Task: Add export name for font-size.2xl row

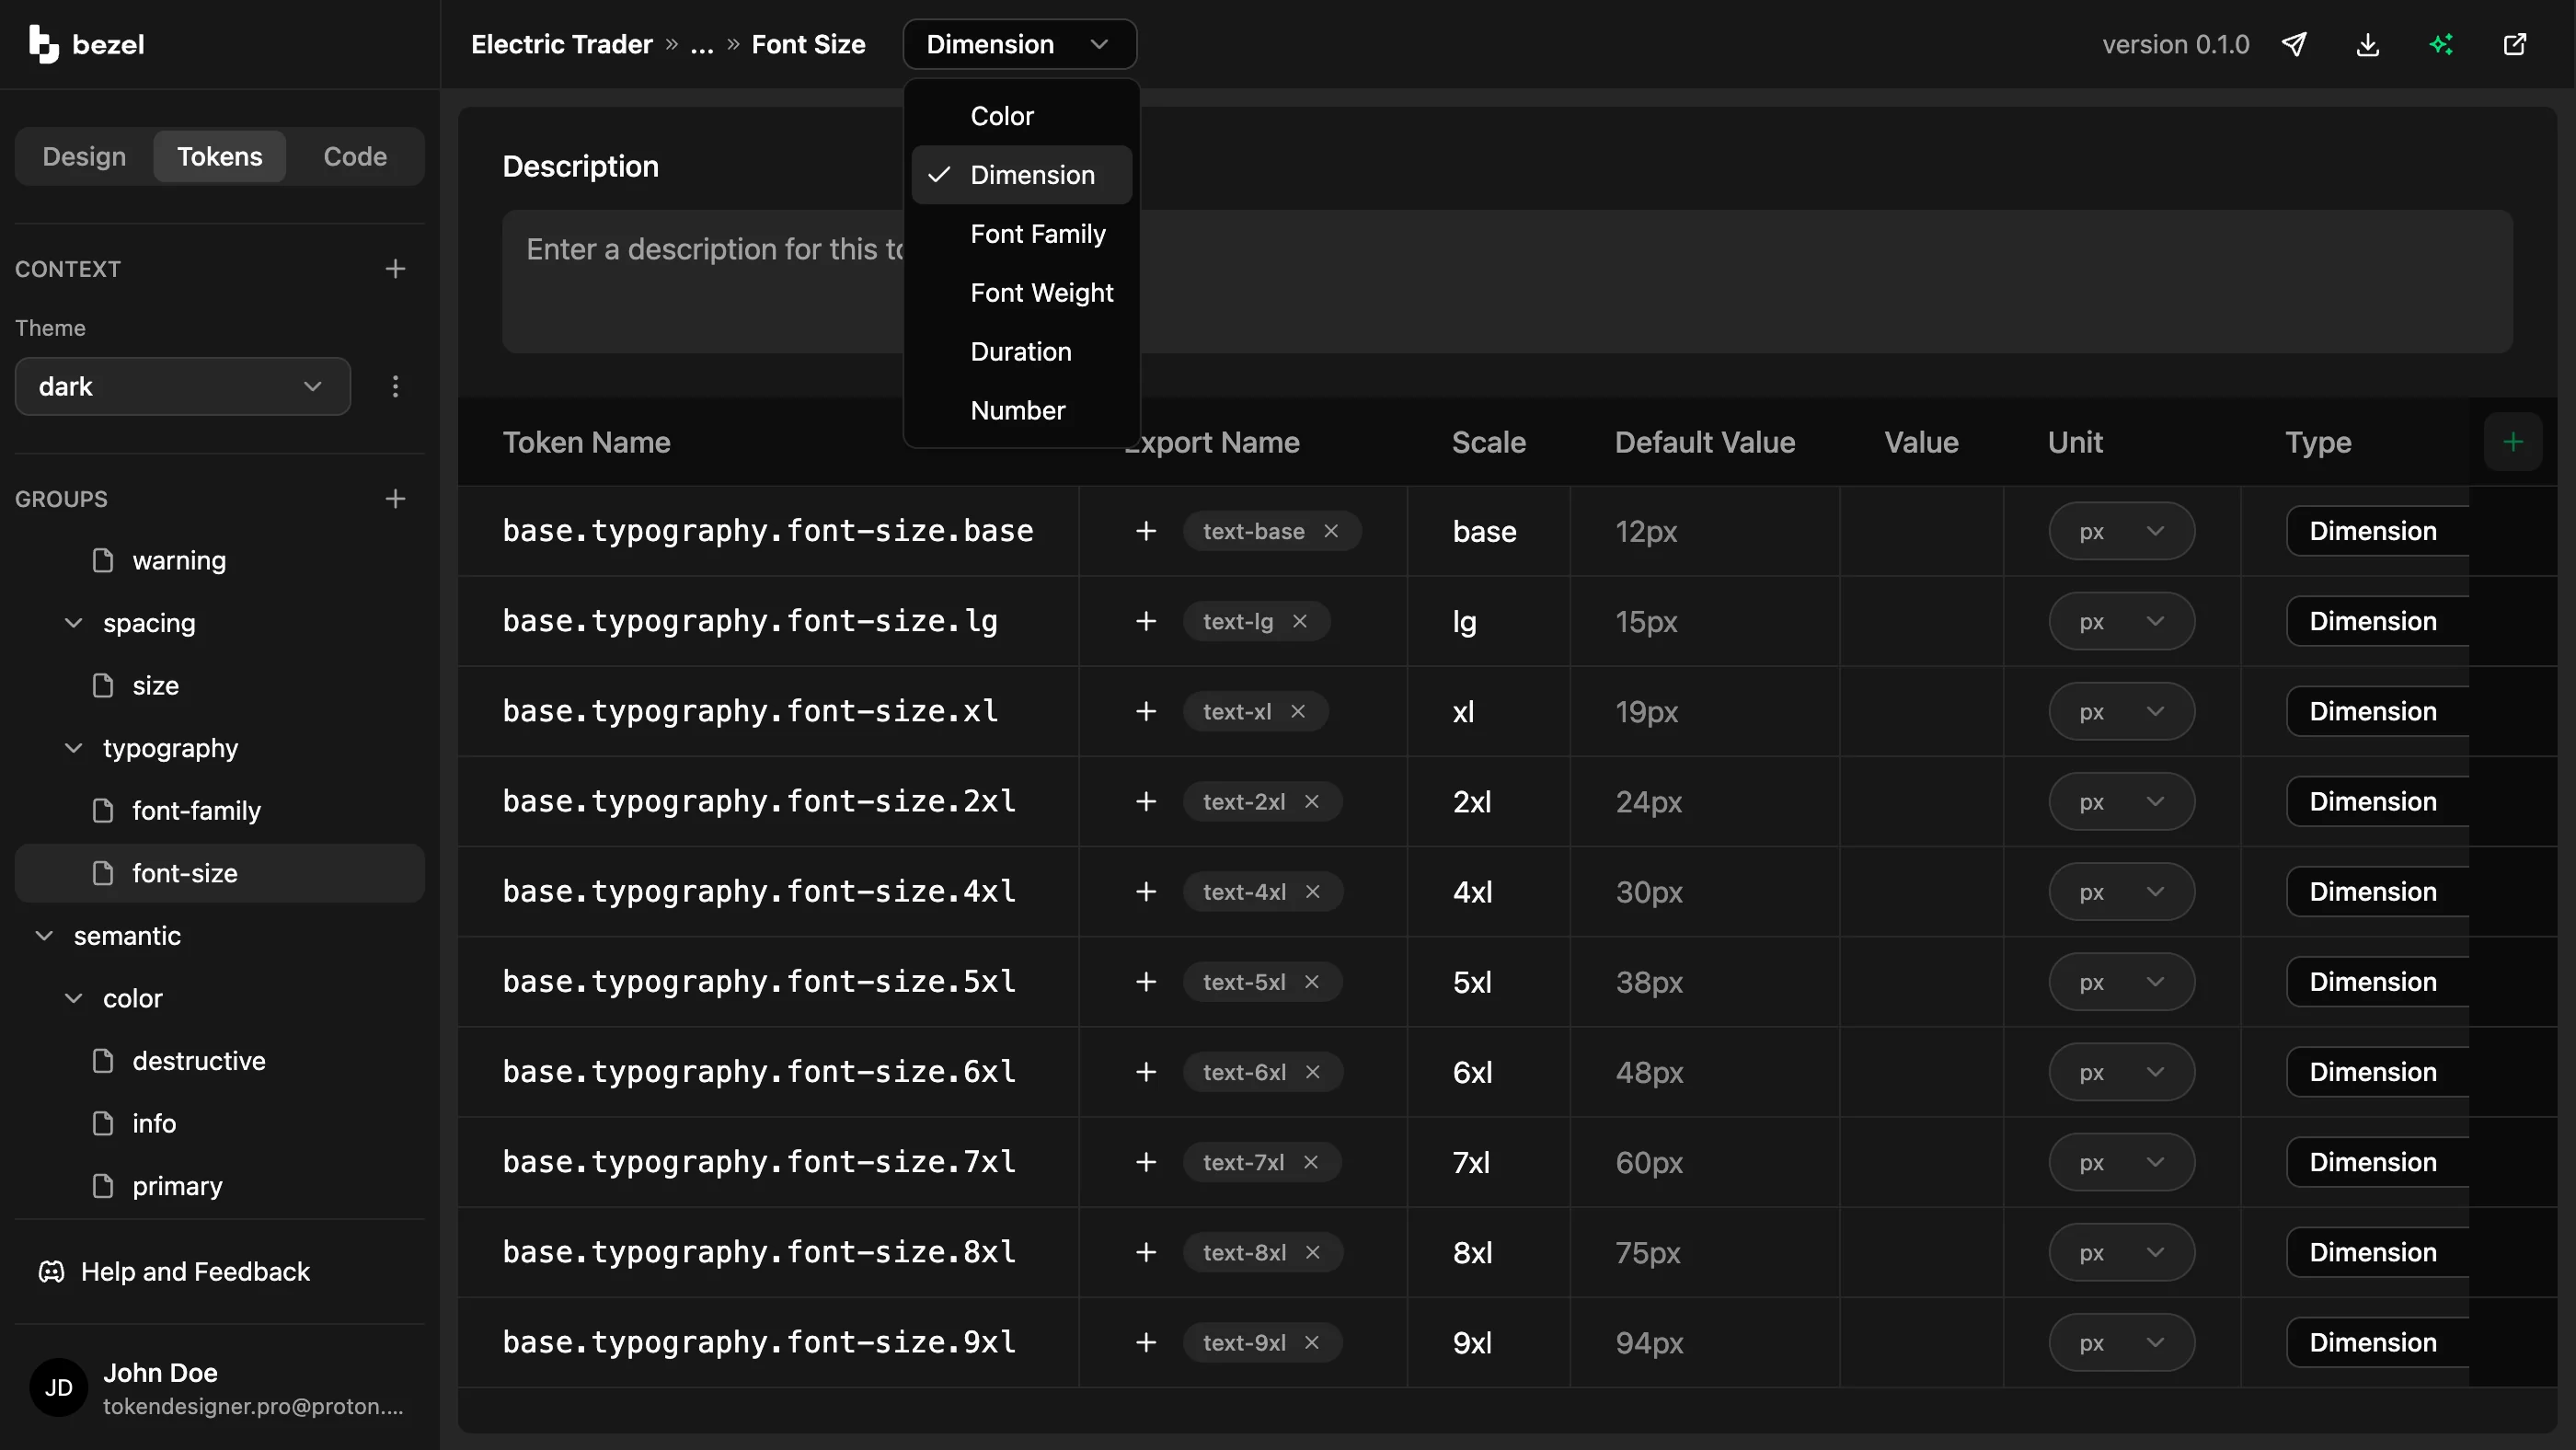Action: point(1146,801)
